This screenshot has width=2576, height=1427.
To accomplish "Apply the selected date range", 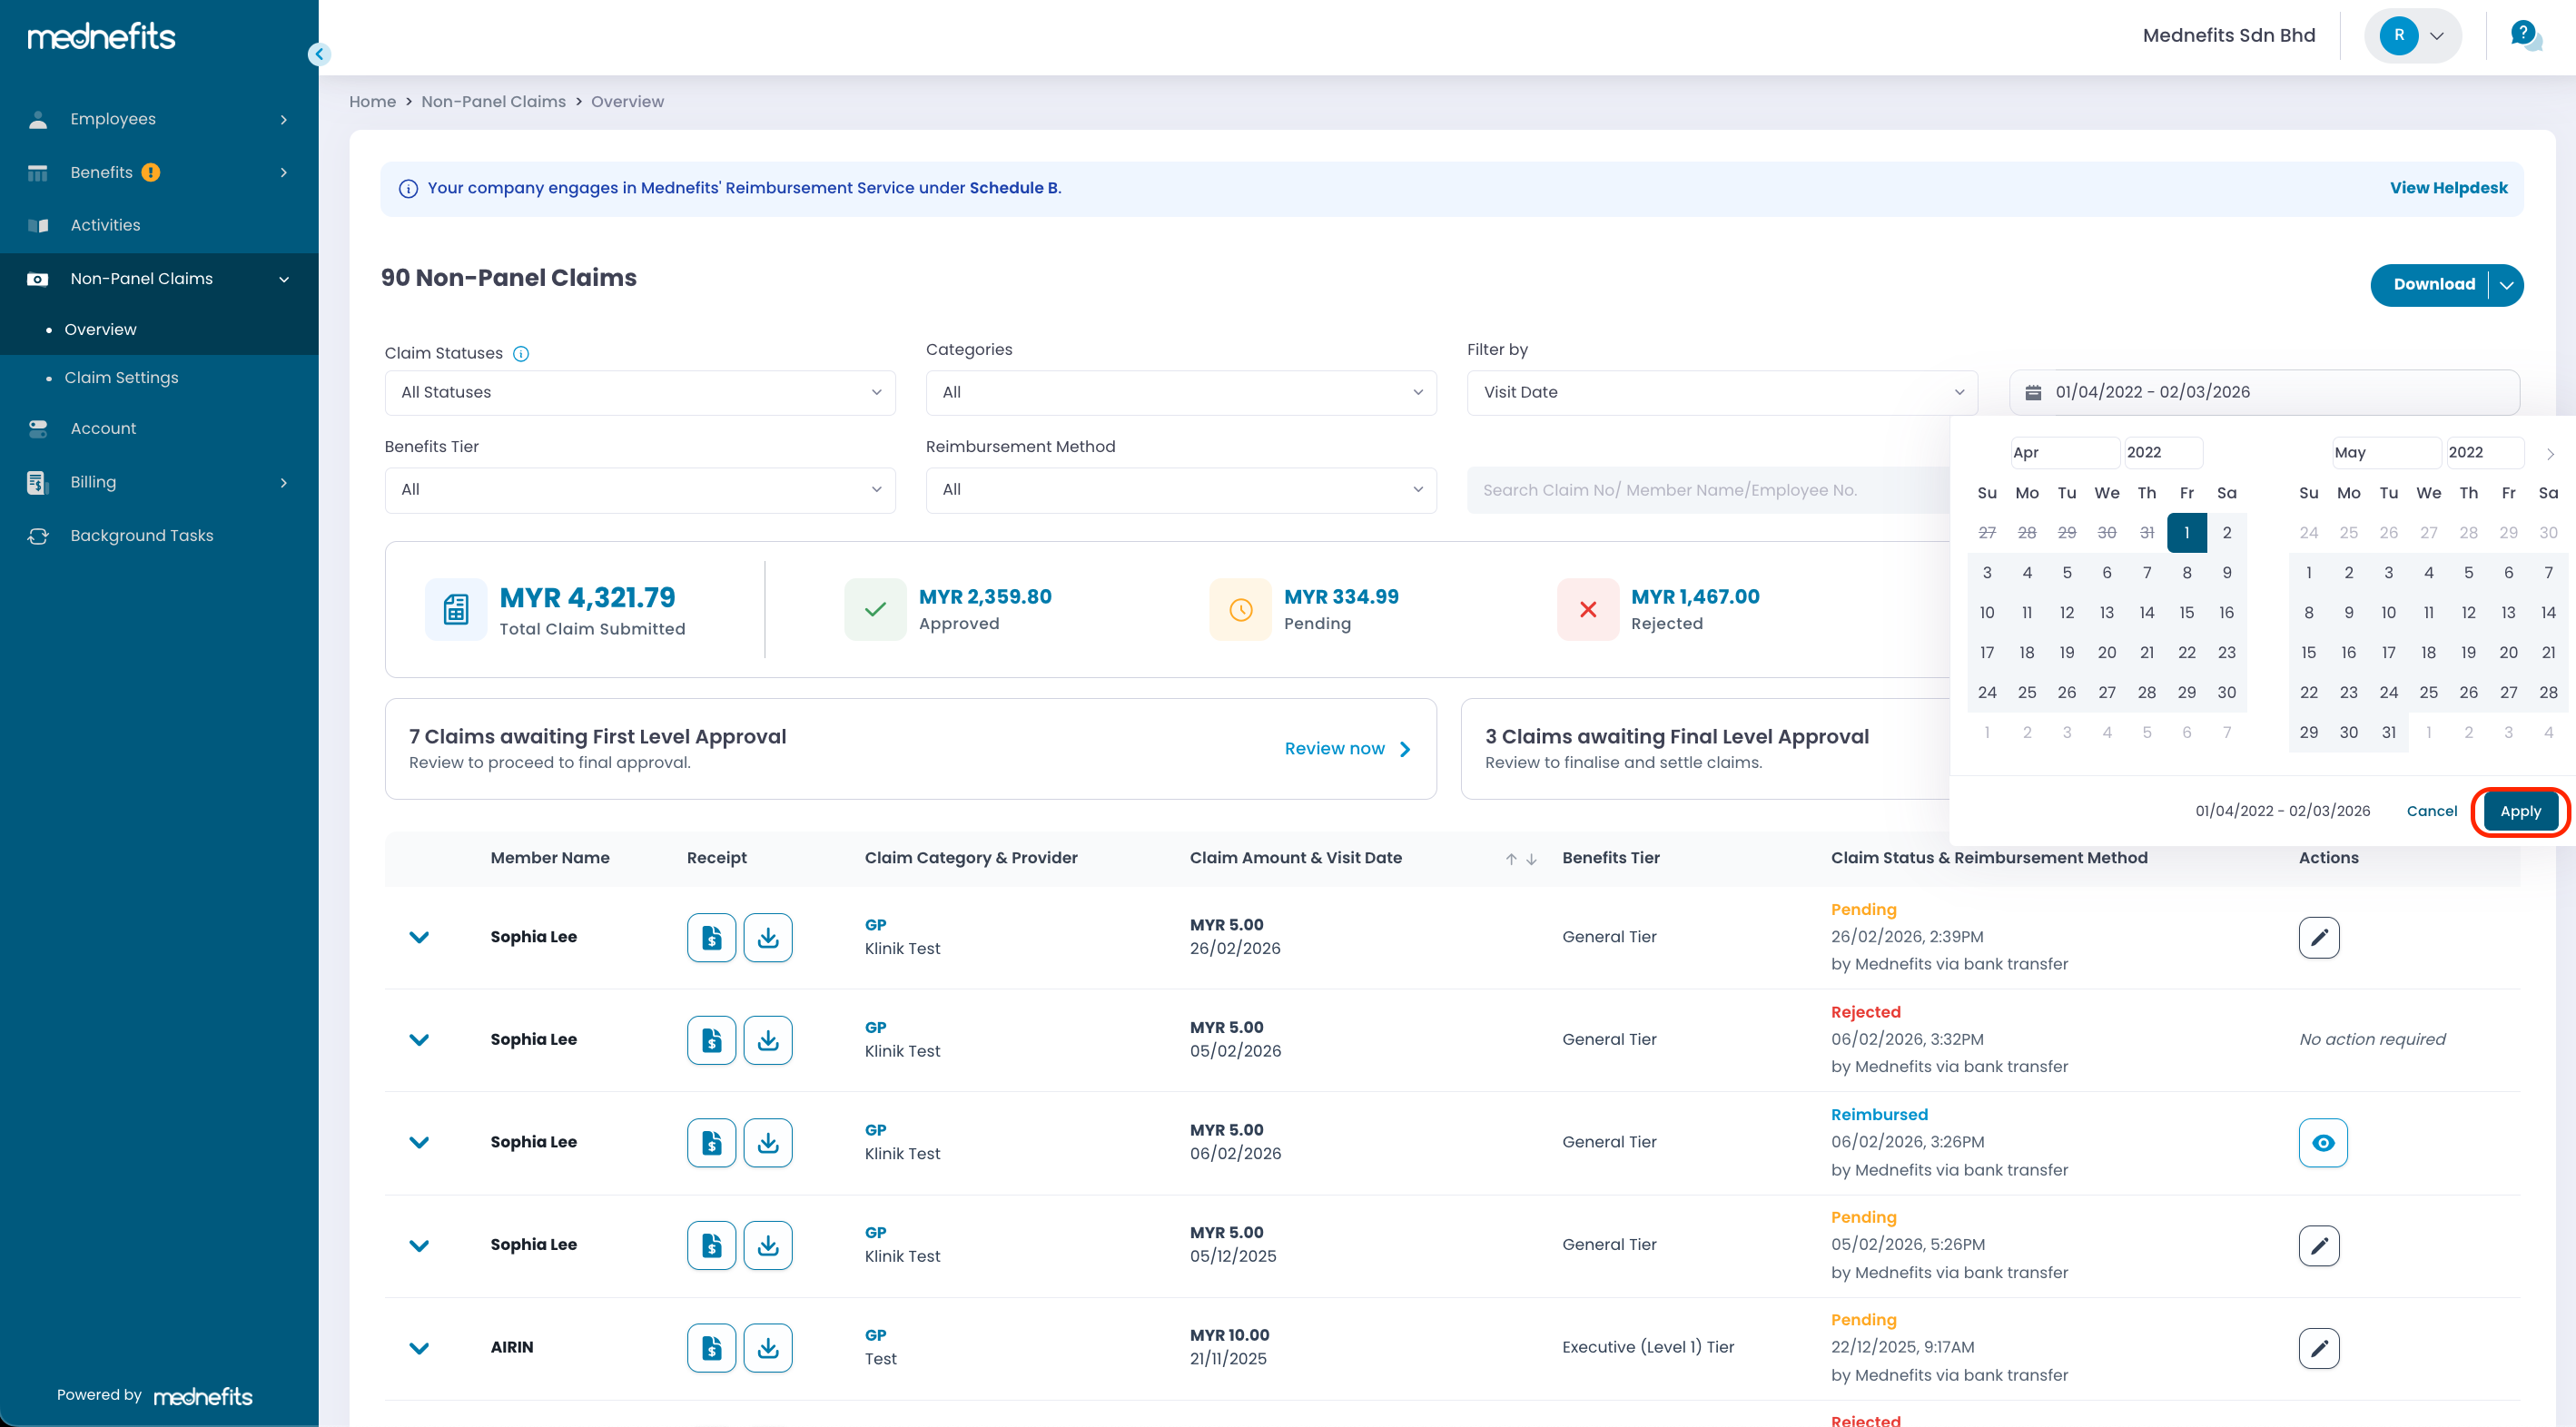I will [x=2519, y=811].
